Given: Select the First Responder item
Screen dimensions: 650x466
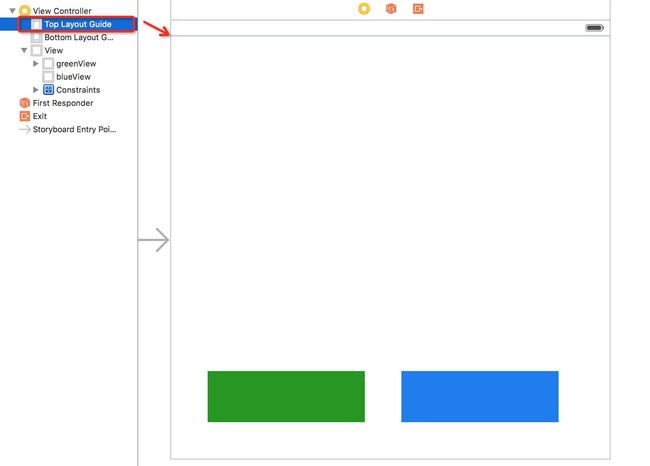Looking at the screenshot, I should 63,103.
